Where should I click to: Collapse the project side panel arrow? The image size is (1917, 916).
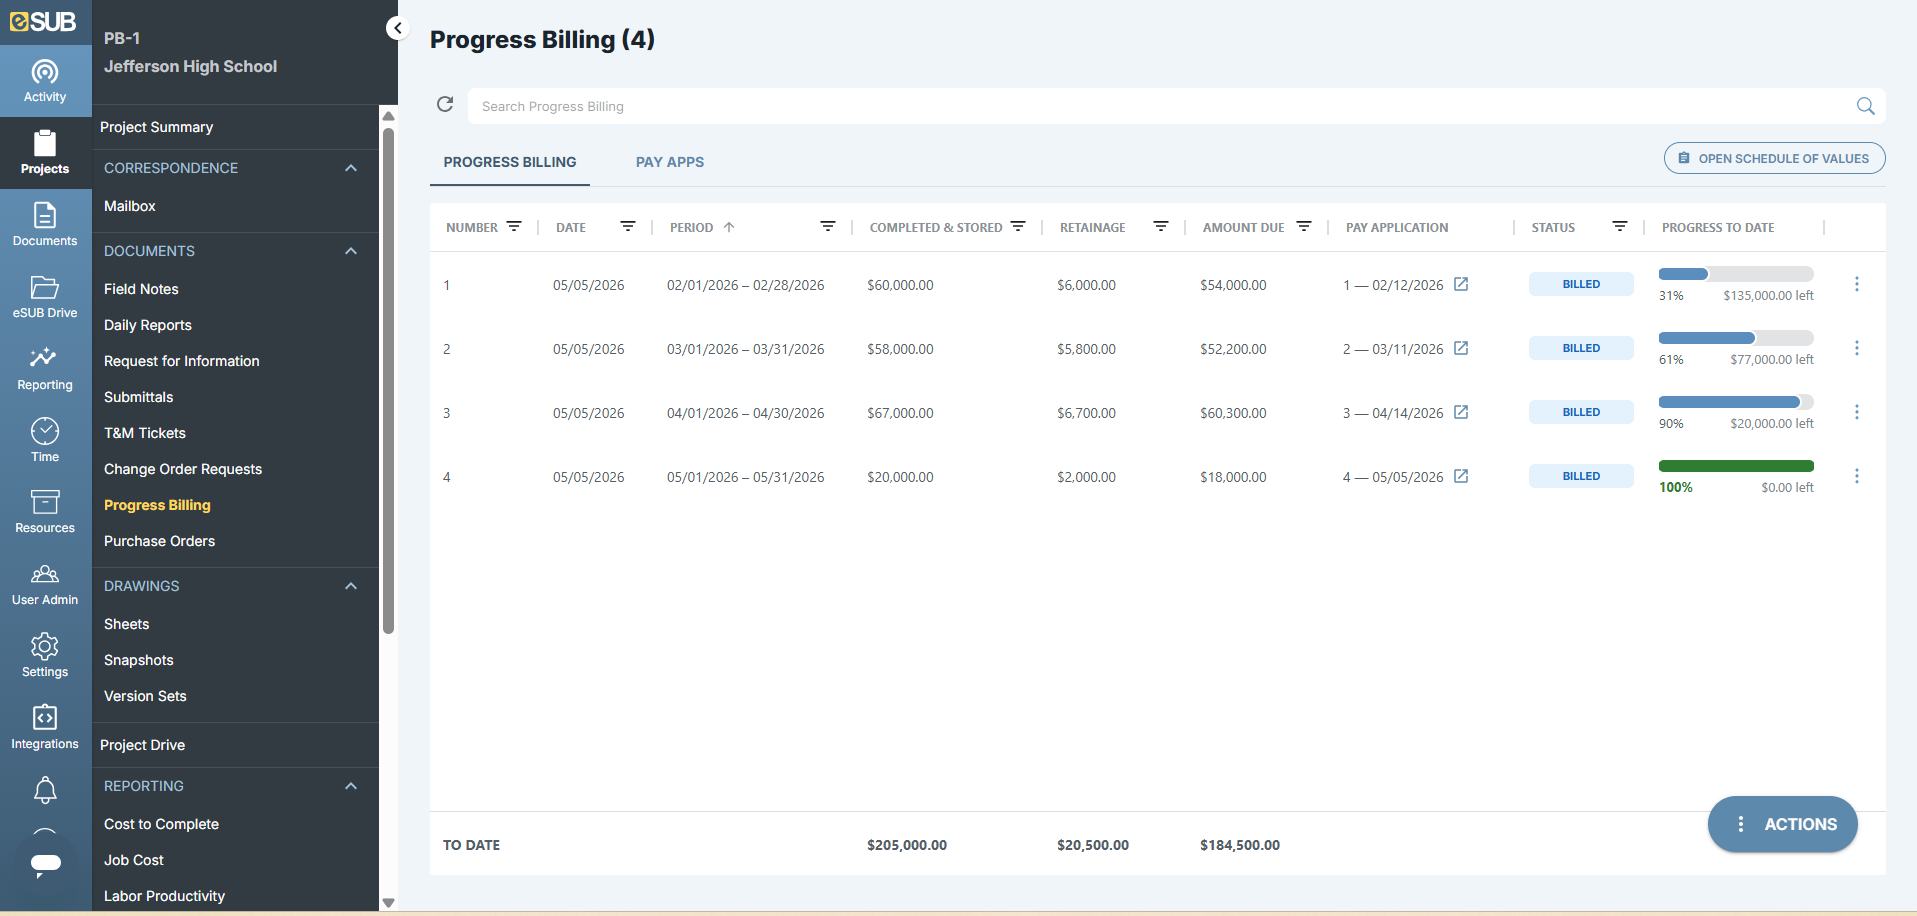398,28
